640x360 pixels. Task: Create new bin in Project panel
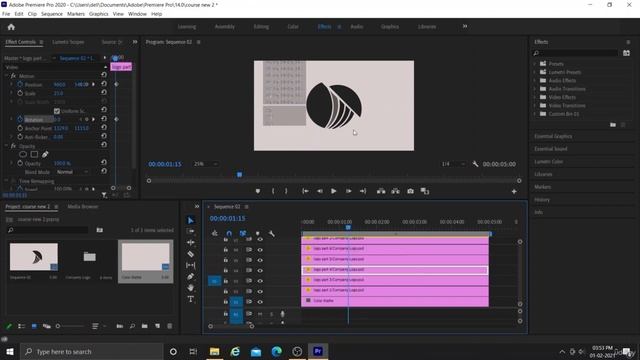click(x=144, y=326)
